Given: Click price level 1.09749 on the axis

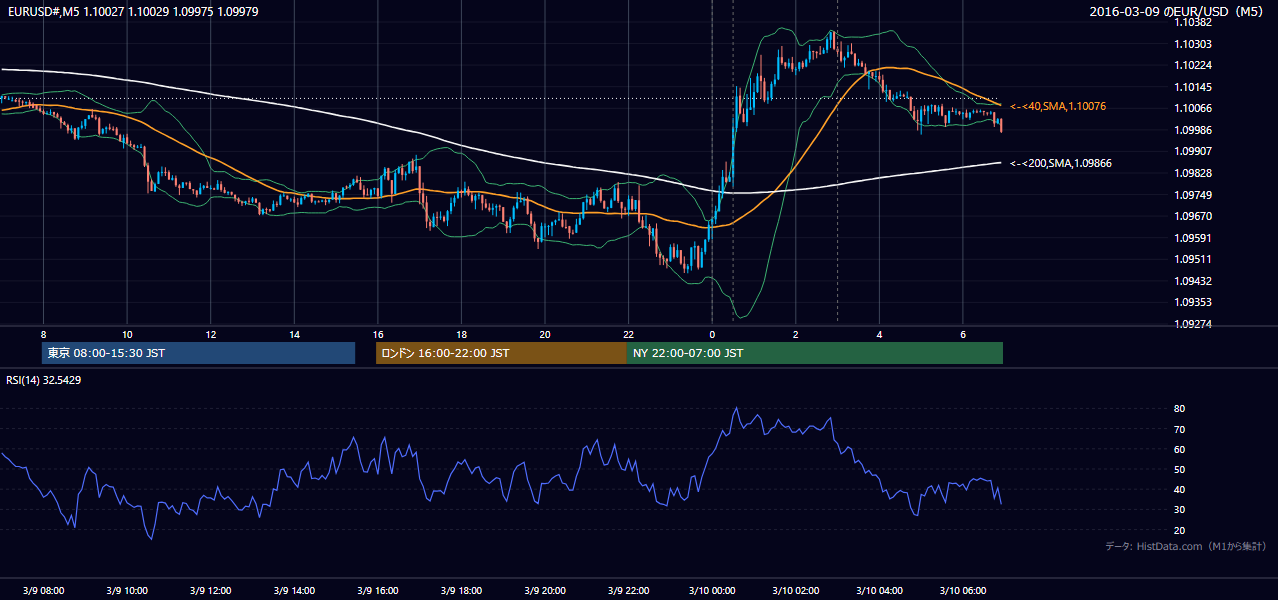Looking at the screenshot, I should tap(1194, 195).
